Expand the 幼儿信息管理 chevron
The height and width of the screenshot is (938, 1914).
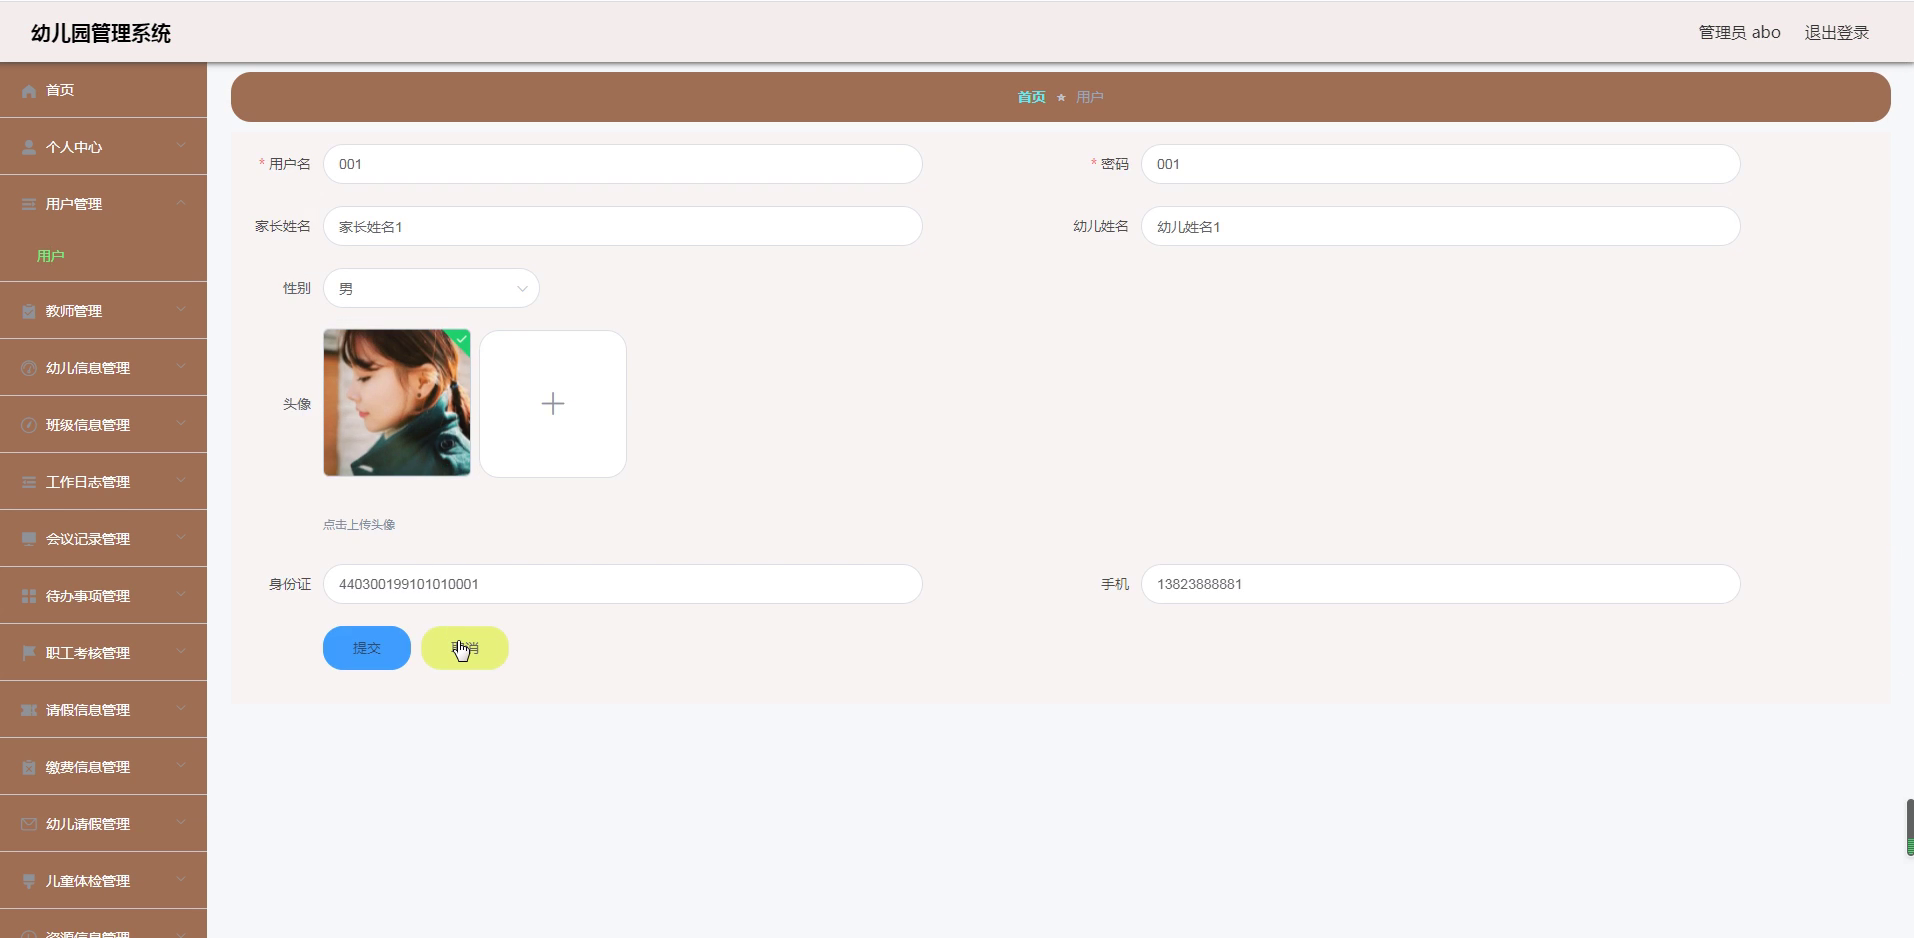pyautogui.click(x=181, y=367)
